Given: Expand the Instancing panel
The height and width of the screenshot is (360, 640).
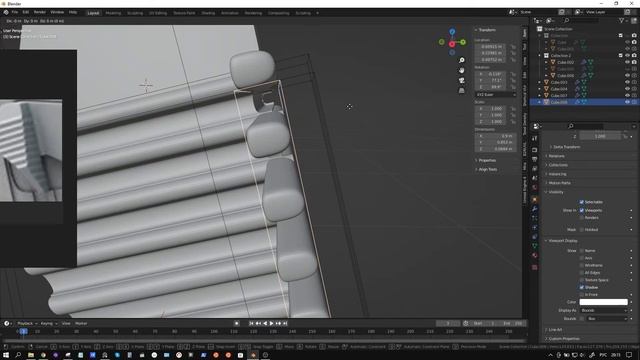Looking at the screenshot, I should [558, 174].
